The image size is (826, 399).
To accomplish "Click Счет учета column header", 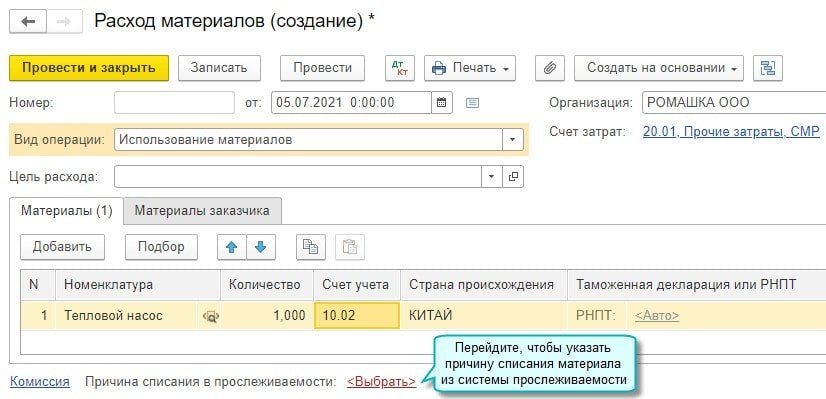I will click(357, 285).
